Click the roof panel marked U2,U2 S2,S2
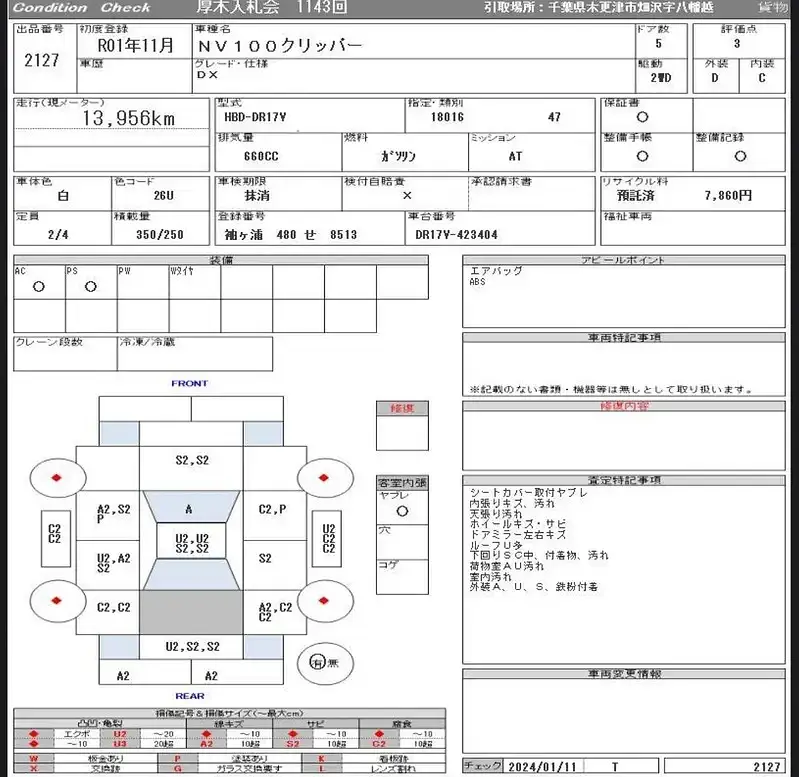799x777 pixels. (189, 543)
